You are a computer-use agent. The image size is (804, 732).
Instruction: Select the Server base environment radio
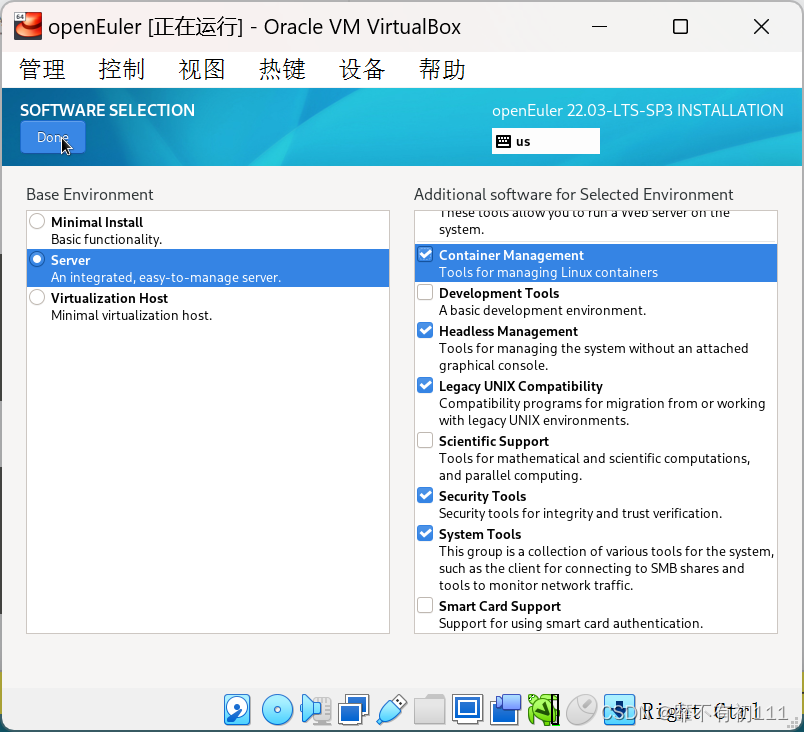pos(37,259)
